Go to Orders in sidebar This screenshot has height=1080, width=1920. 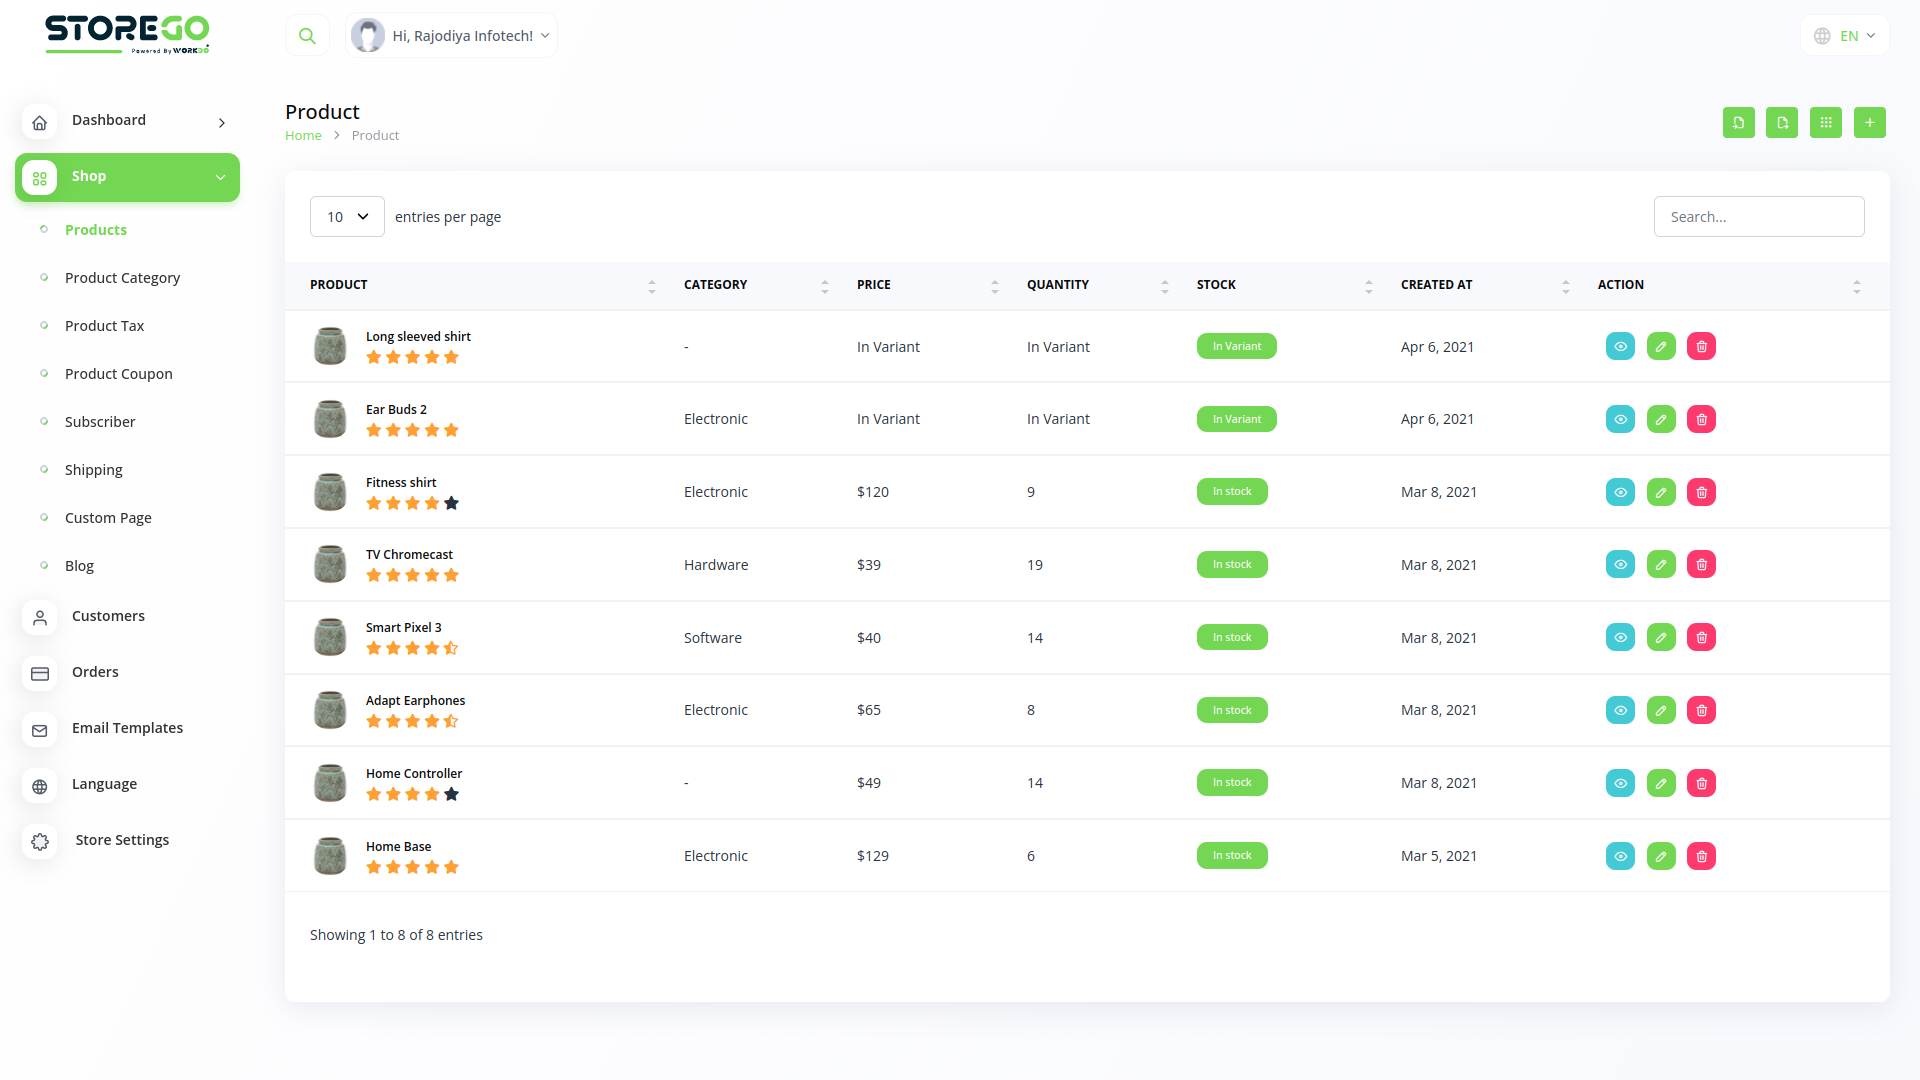click(95, 672)
